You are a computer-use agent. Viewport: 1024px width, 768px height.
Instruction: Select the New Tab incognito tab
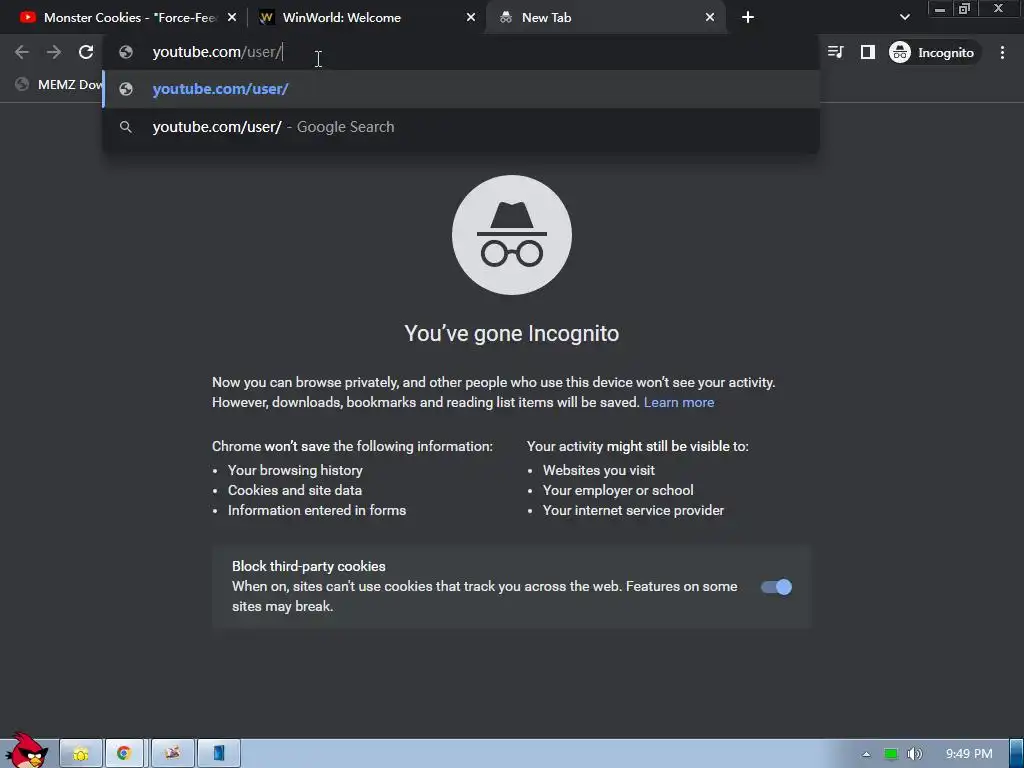tap(605, 18)
